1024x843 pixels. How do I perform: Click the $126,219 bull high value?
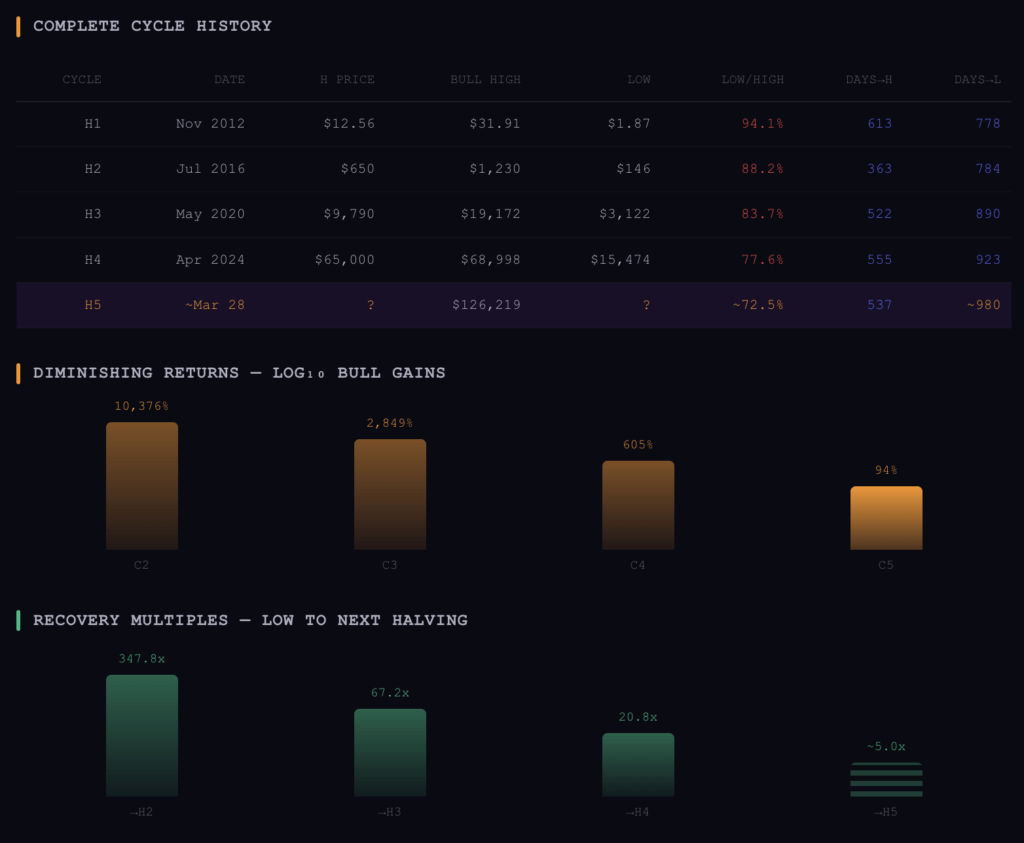486,305
